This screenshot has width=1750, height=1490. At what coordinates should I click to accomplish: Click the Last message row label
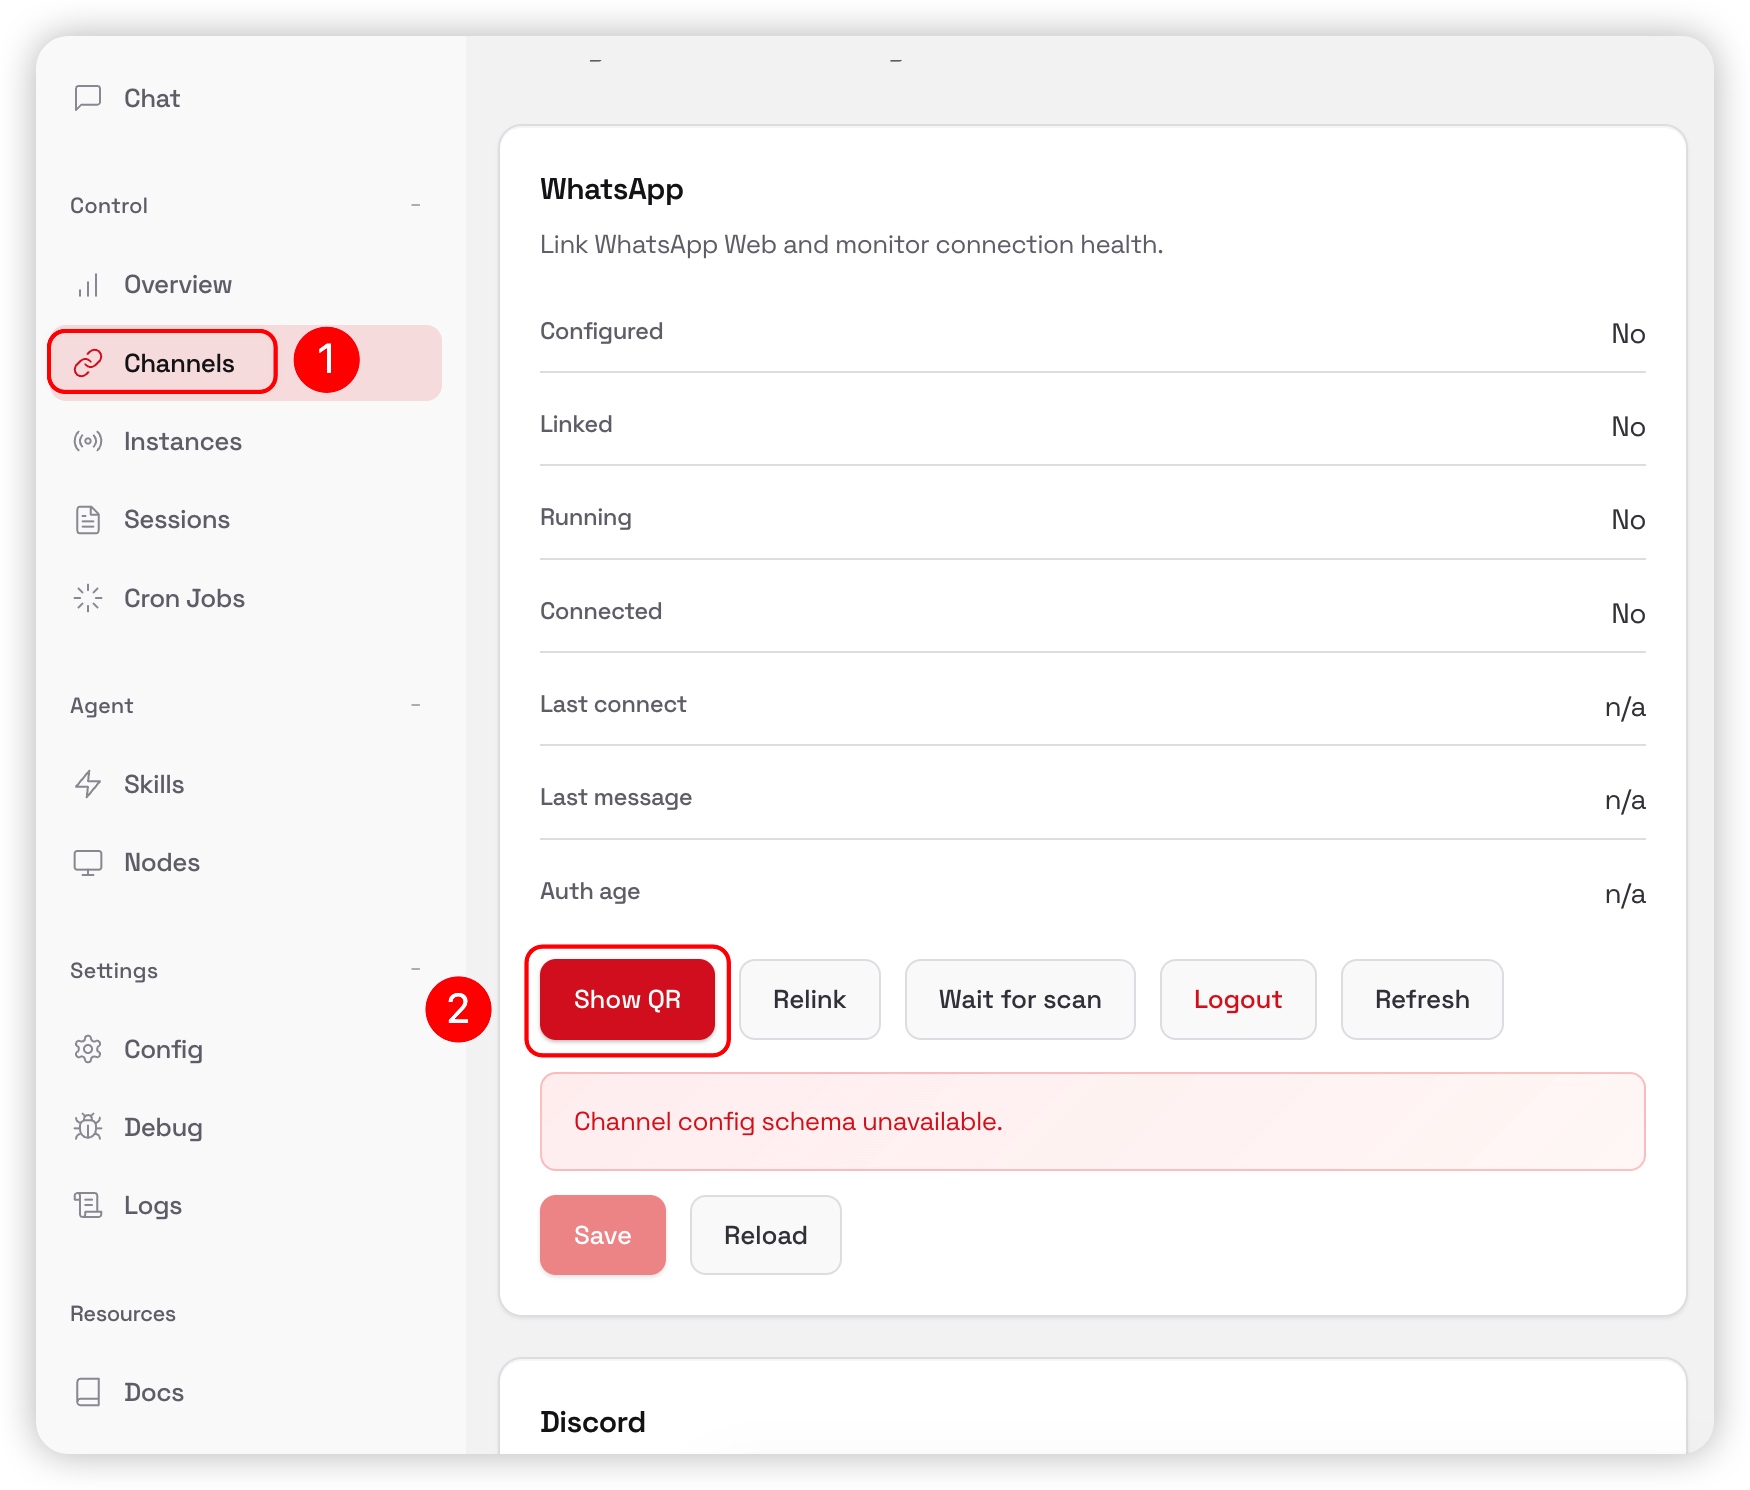pyautogui.click(x=616, y=797)
